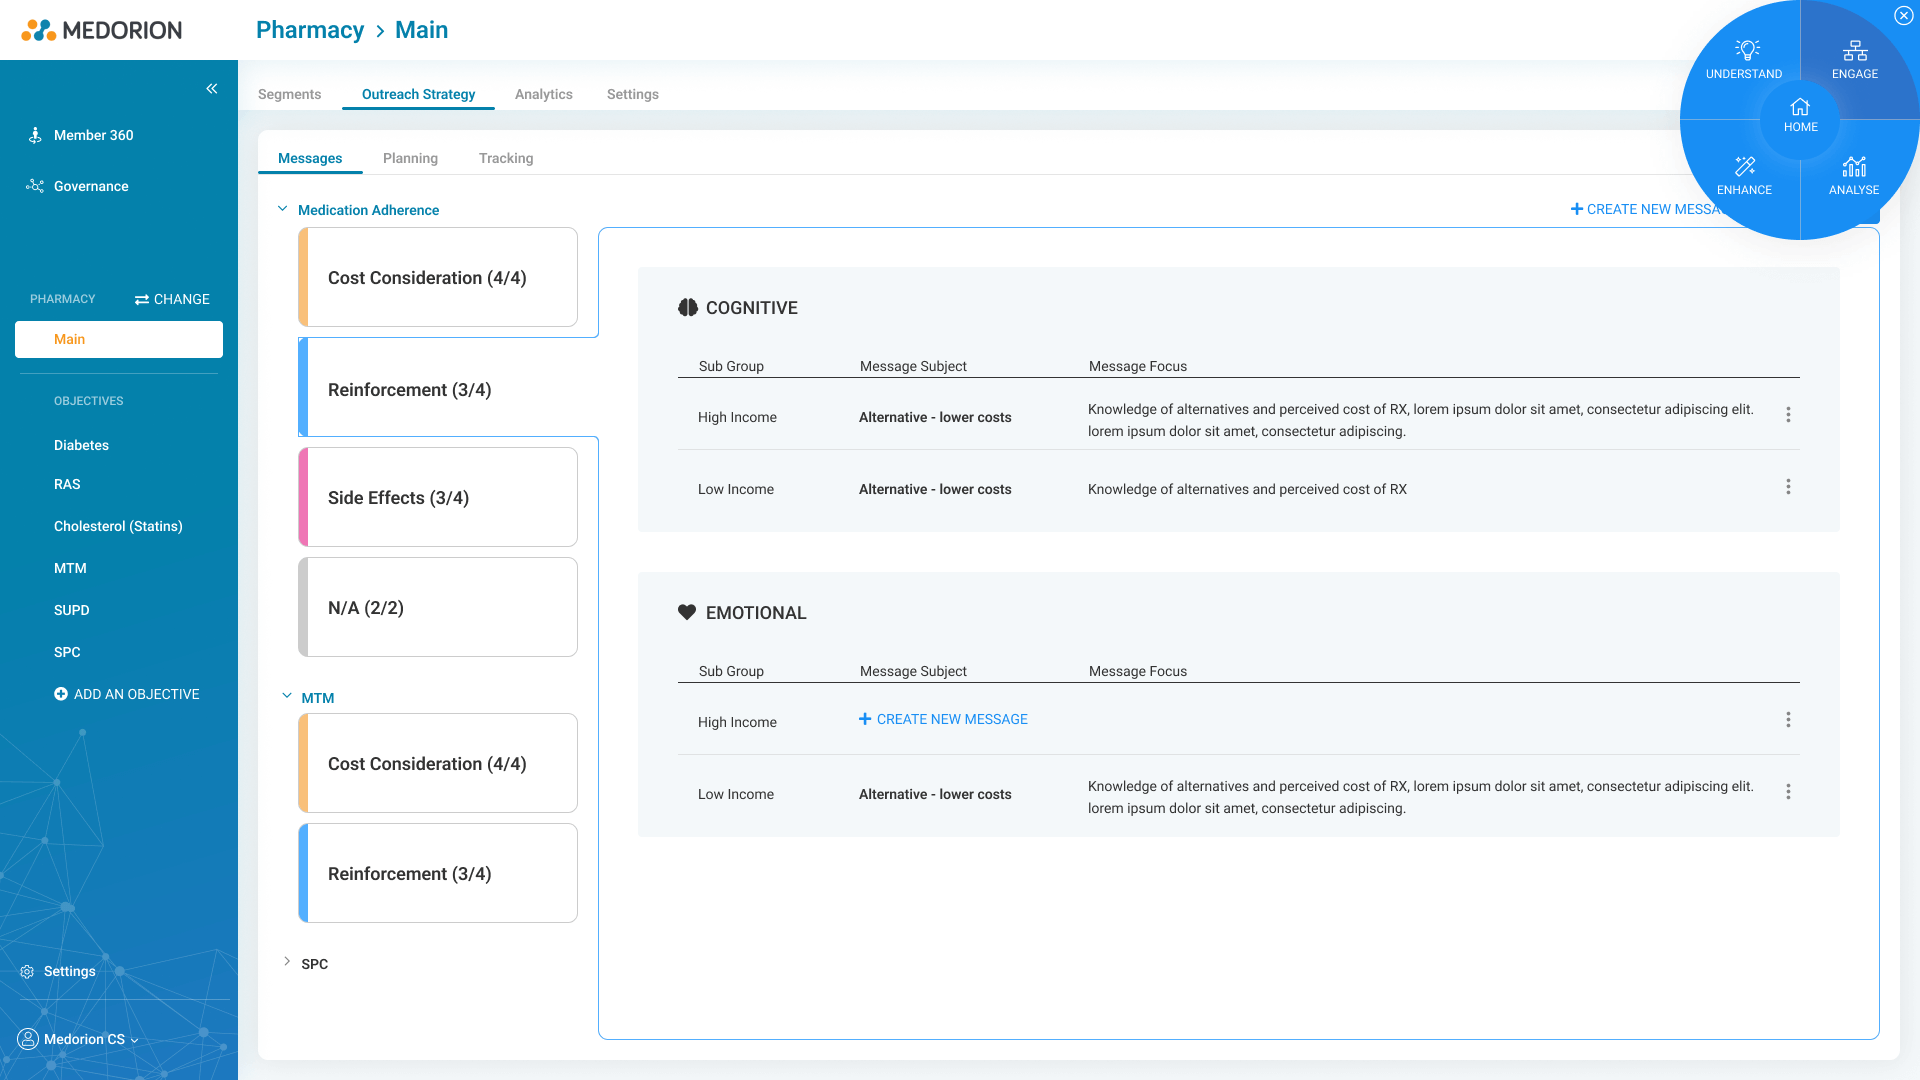Open the Engage radial menu icon
Screen dimensions: 1920x1080
[1855, 50]
